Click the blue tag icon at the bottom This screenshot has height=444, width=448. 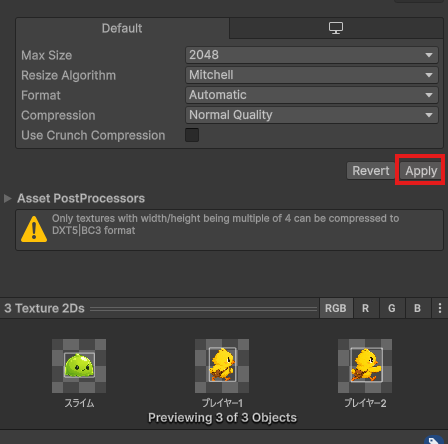pos(435,440)
